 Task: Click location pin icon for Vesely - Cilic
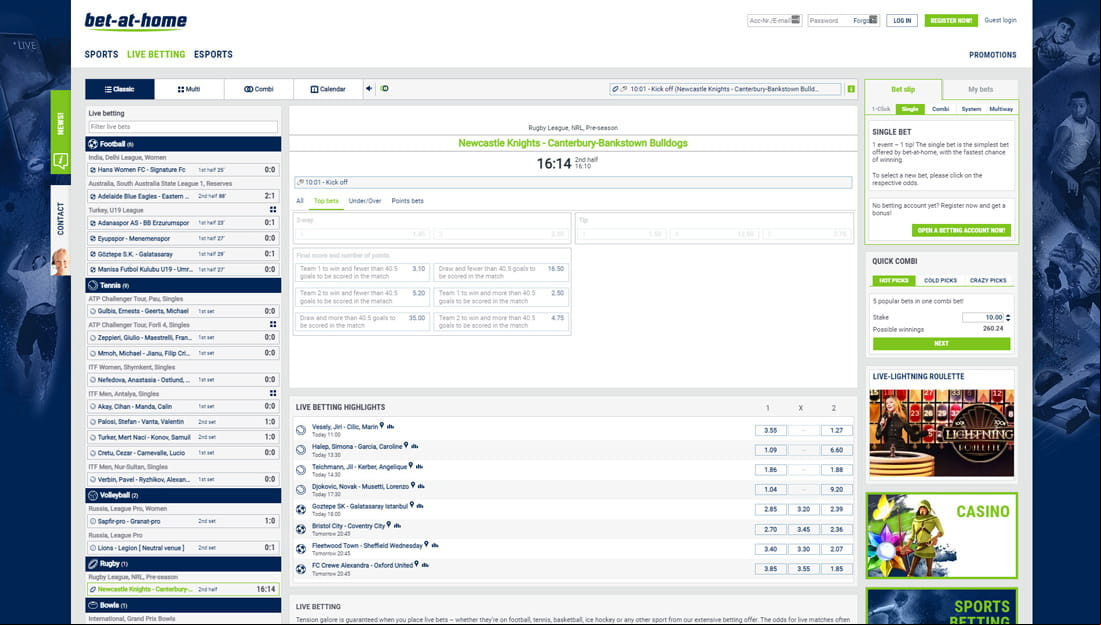(x=382, y=426)
